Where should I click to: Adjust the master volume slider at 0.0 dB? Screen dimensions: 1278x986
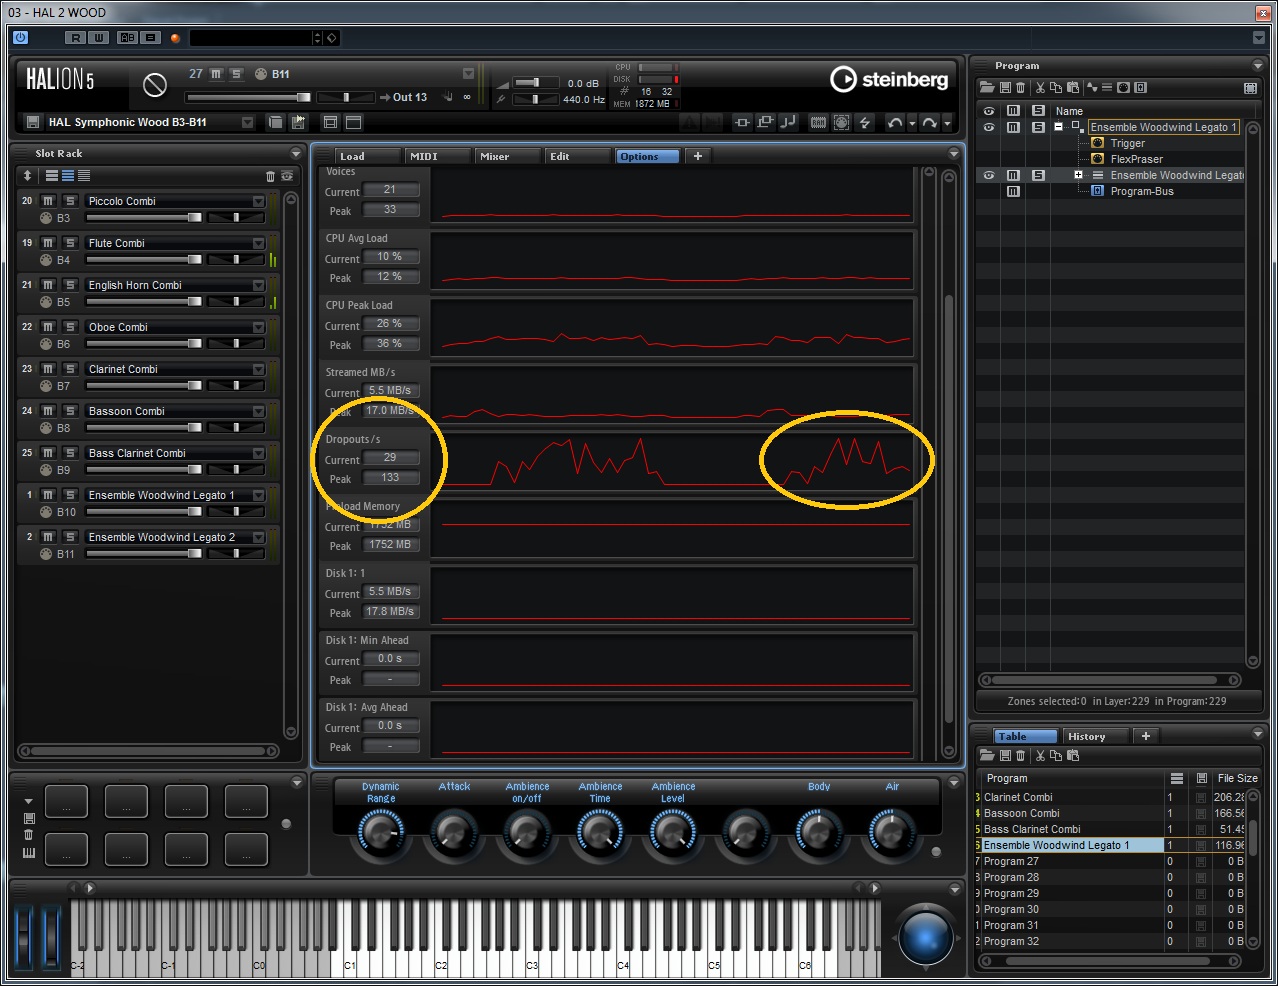tap(537, 83)
